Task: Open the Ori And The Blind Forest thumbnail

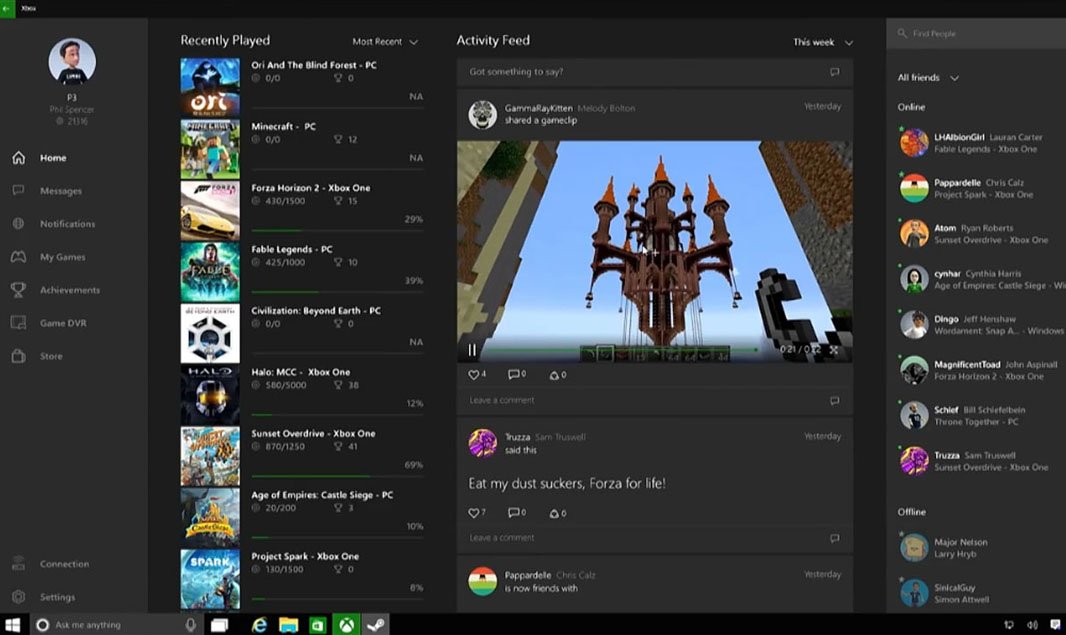Action: point(210,87)
